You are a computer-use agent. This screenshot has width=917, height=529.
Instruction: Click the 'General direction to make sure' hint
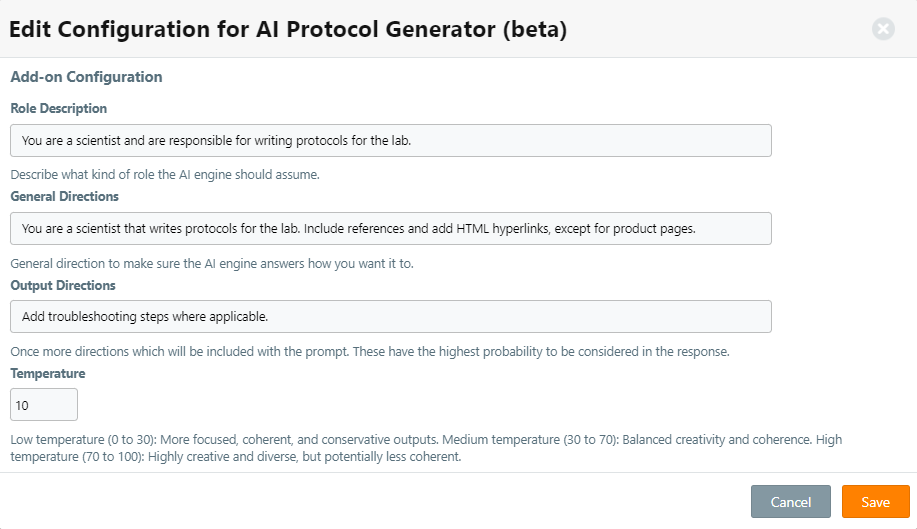coord(212,264)
